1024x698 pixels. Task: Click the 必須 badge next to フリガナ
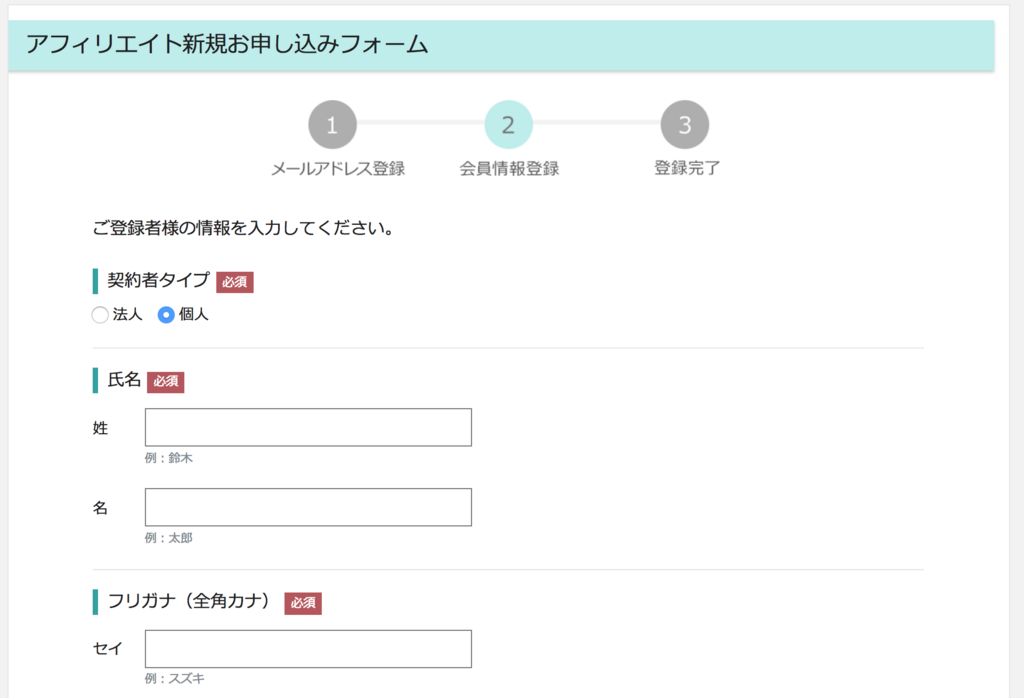coord(303,603)
